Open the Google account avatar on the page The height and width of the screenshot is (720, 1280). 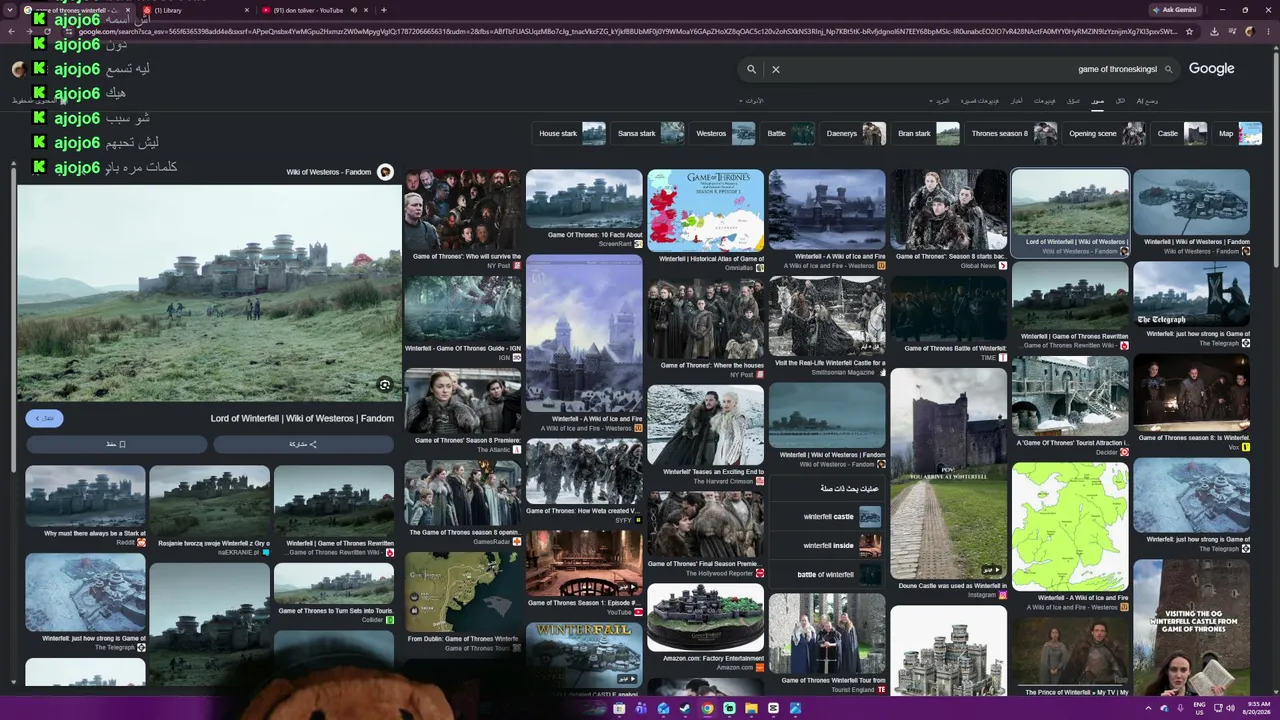[18, 69]
